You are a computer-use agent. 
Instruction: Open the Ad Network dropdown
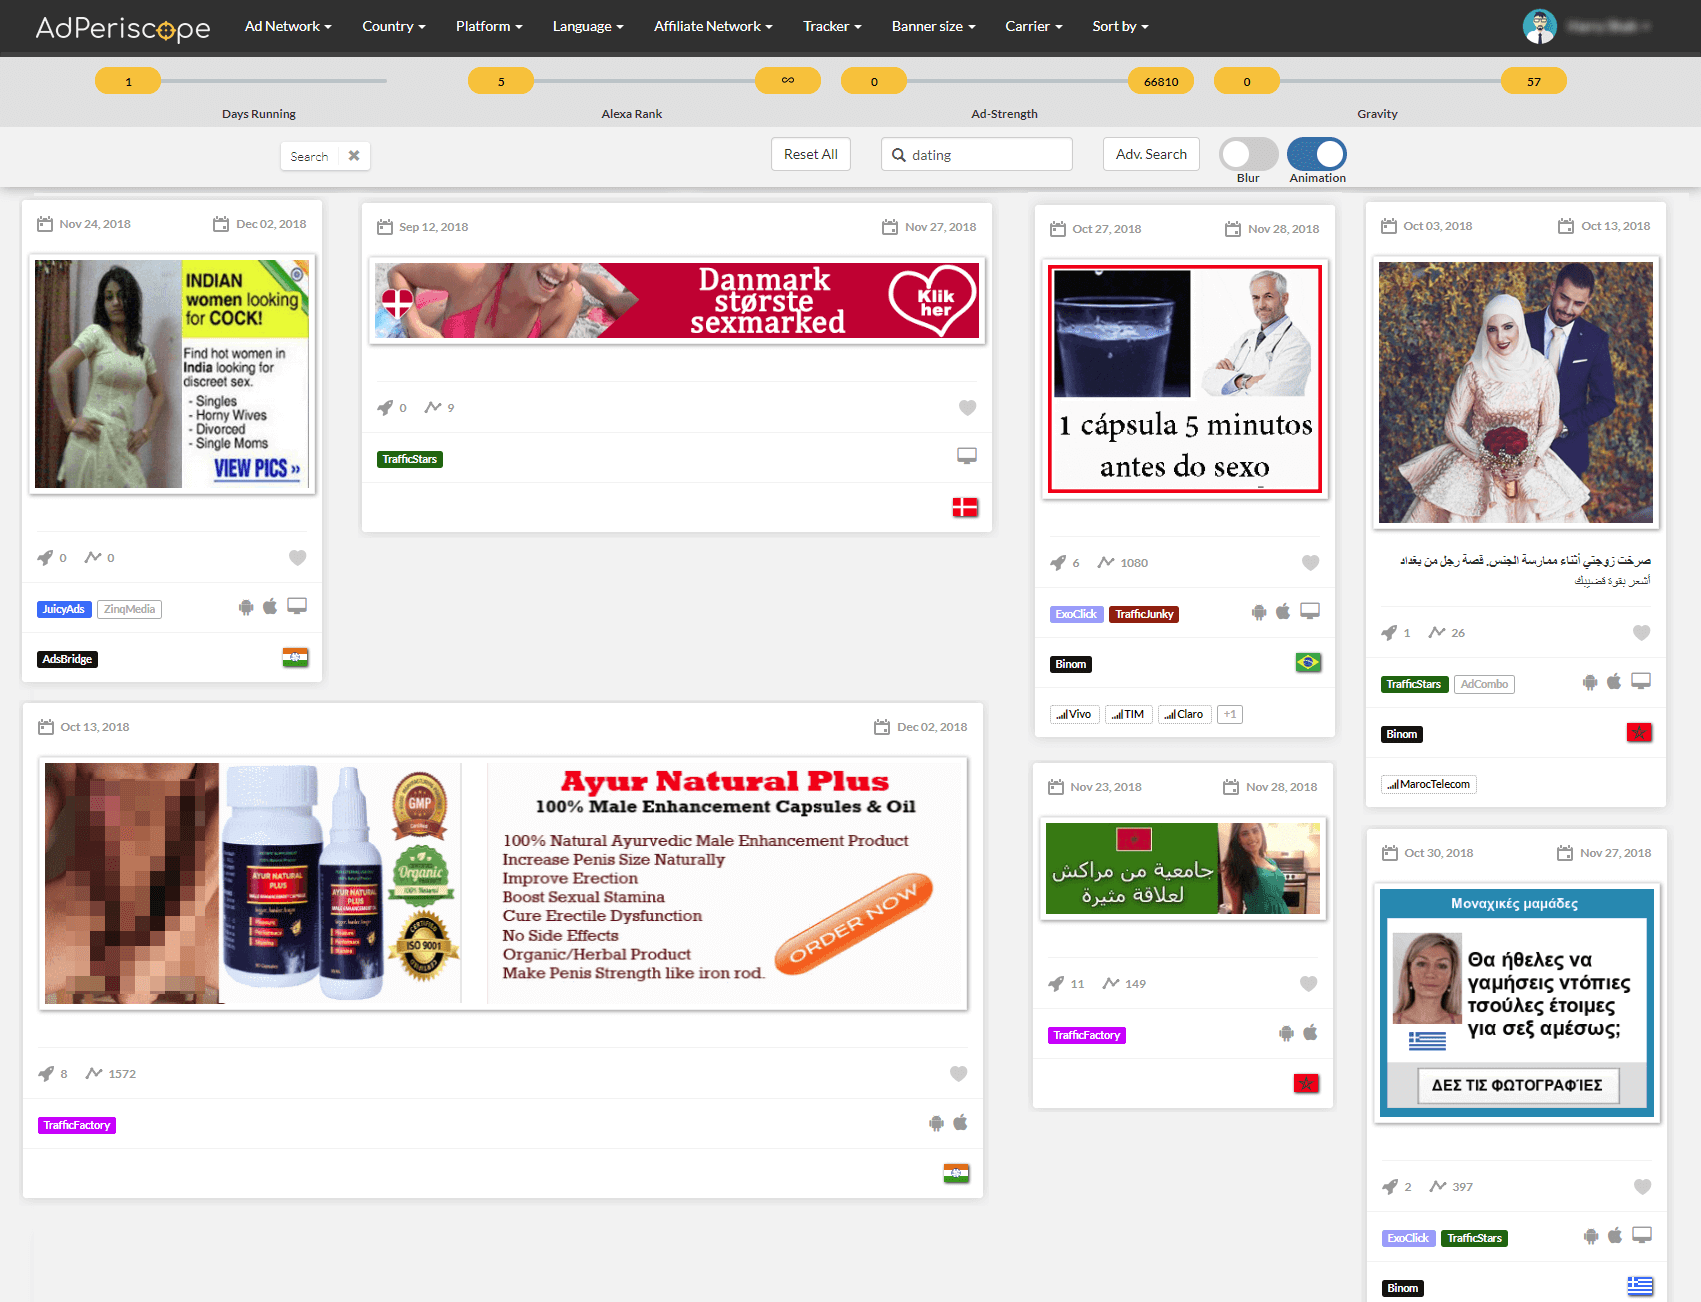(288, 27)
